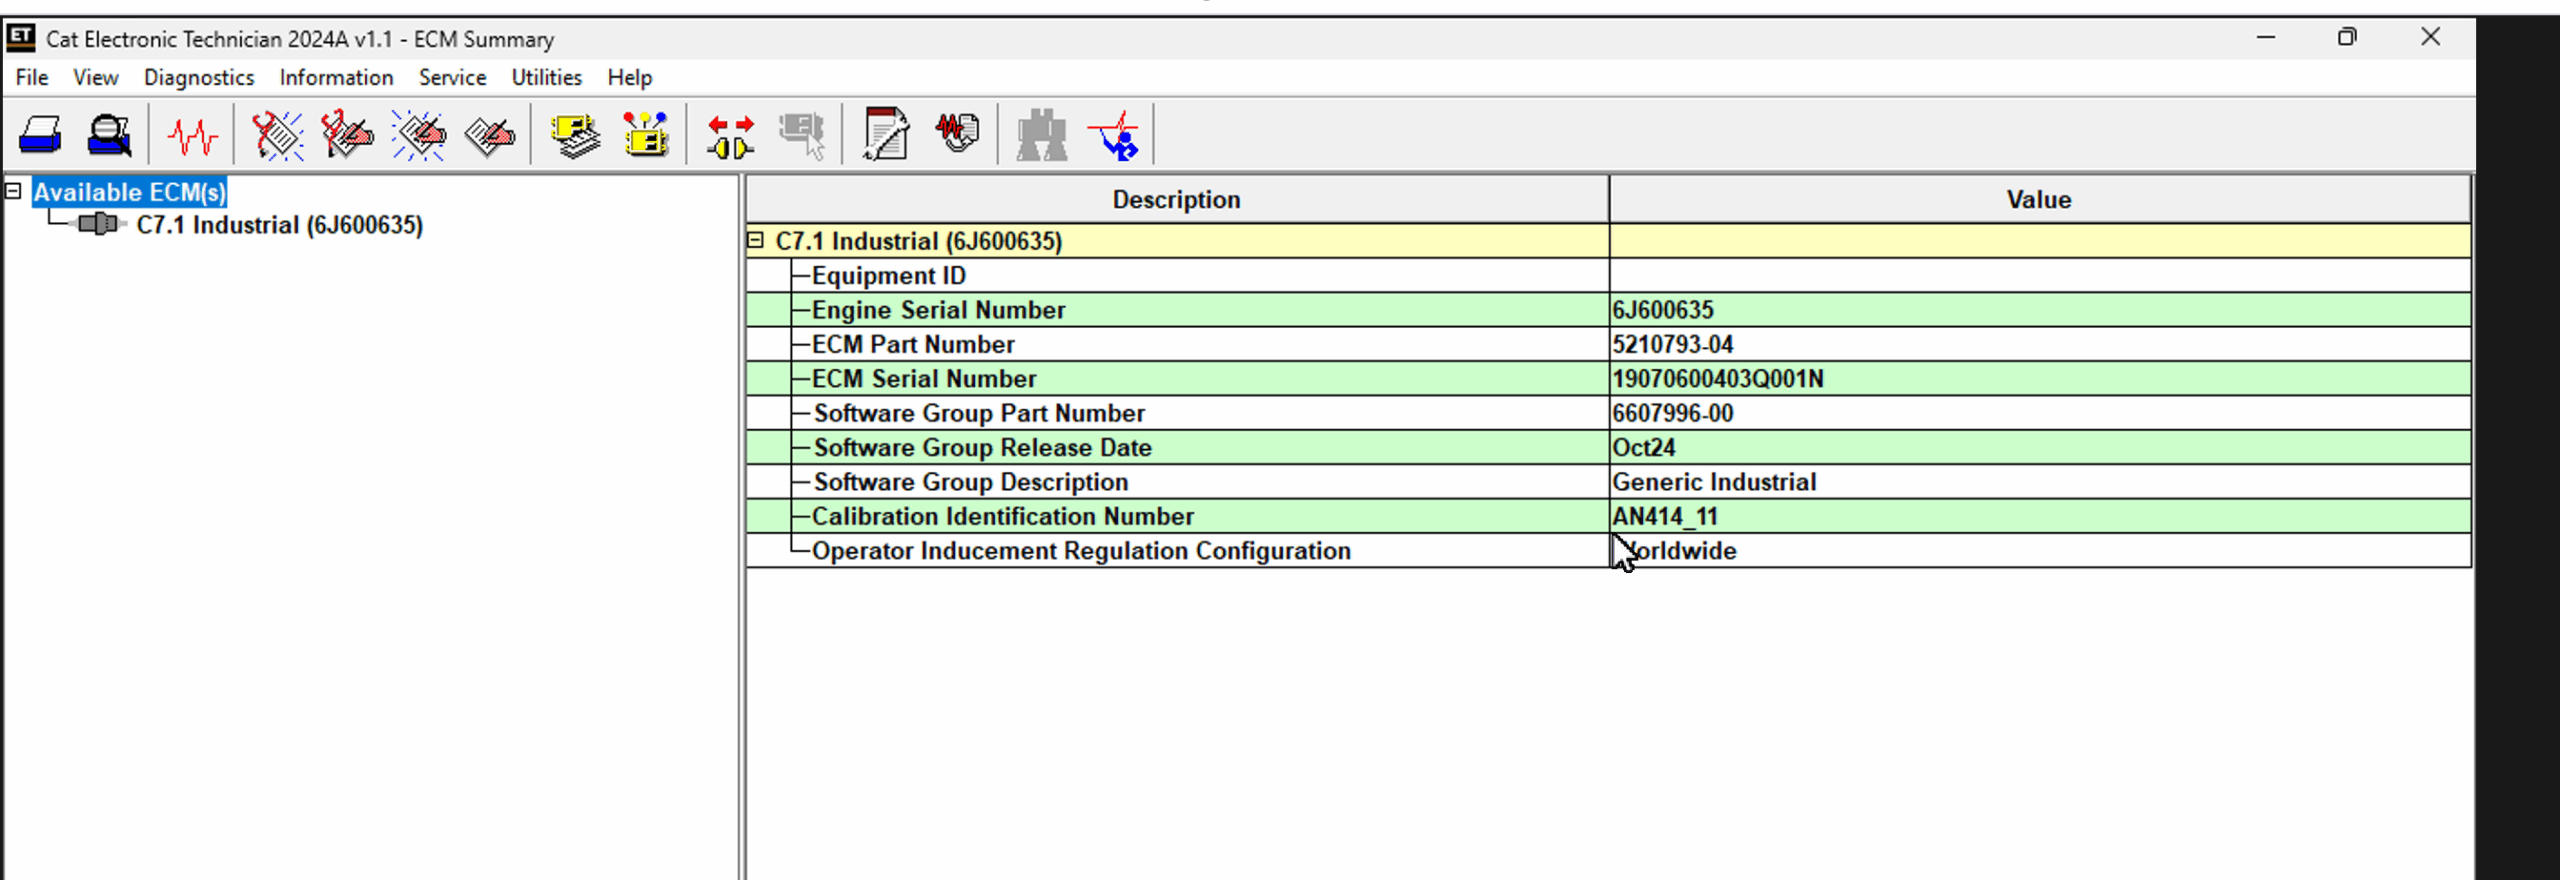Select the Equipment ID value cell
Image resolution: width=2560 pixels, height=880 pixels.
[2038, 275]
